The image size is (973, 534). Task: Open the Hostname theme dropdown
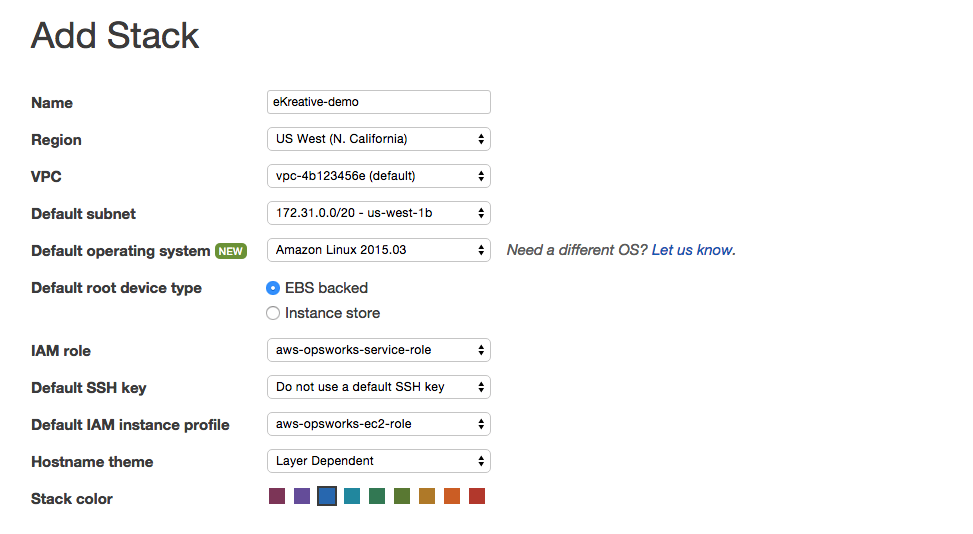click(378, 461)
